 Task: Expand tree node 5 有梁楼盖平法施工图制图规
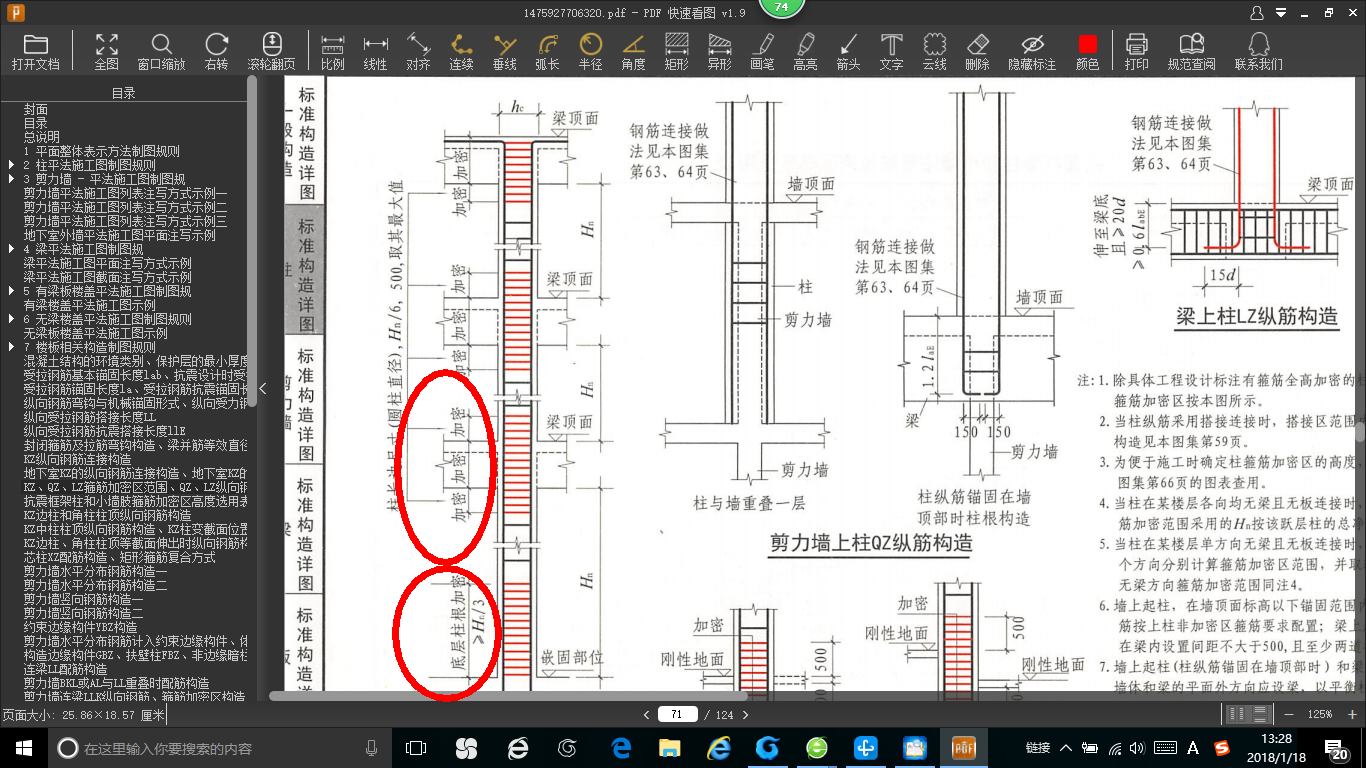tap(11, 292)
